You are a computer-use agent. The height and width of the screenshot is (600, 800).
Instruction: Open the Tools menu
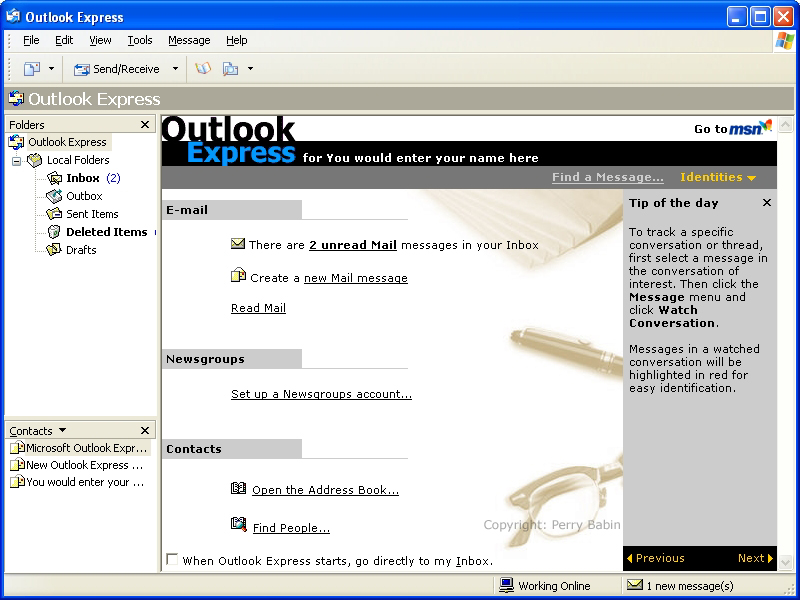tap(140, 40)
